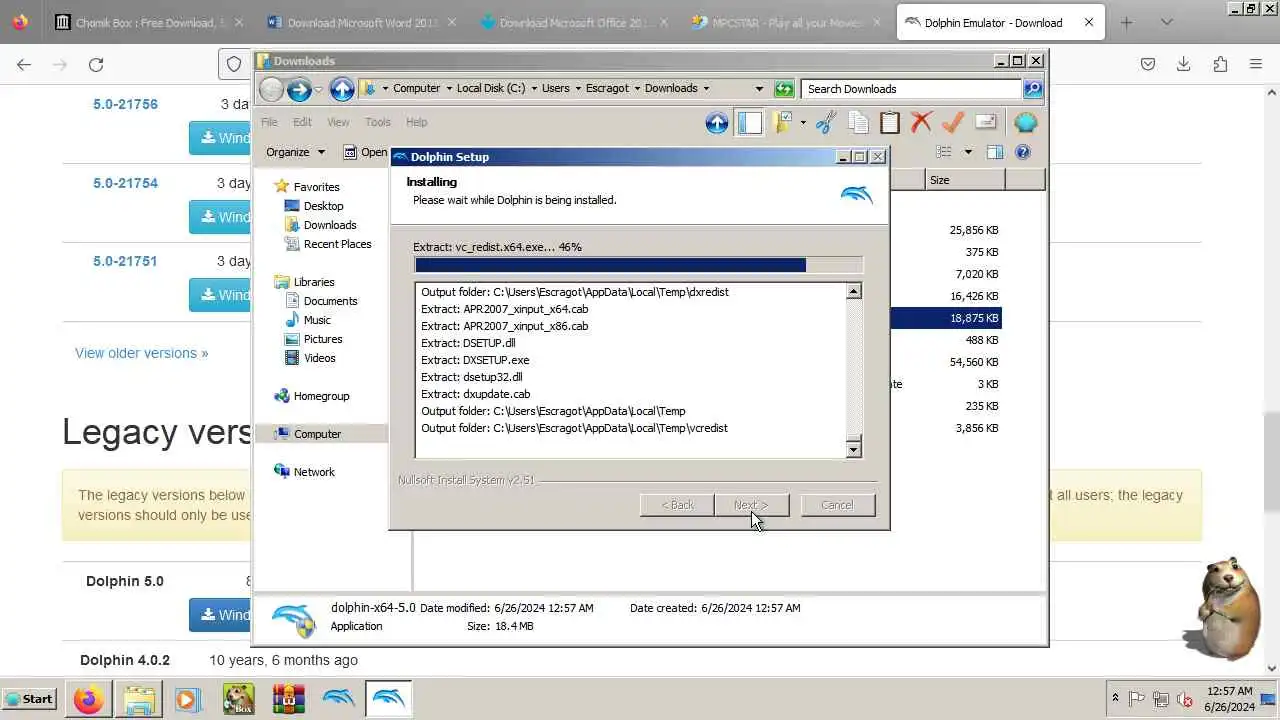Switch to the MPCSTAR browser tab
Screen dimensions: 1280x720
tap(784, 22)
